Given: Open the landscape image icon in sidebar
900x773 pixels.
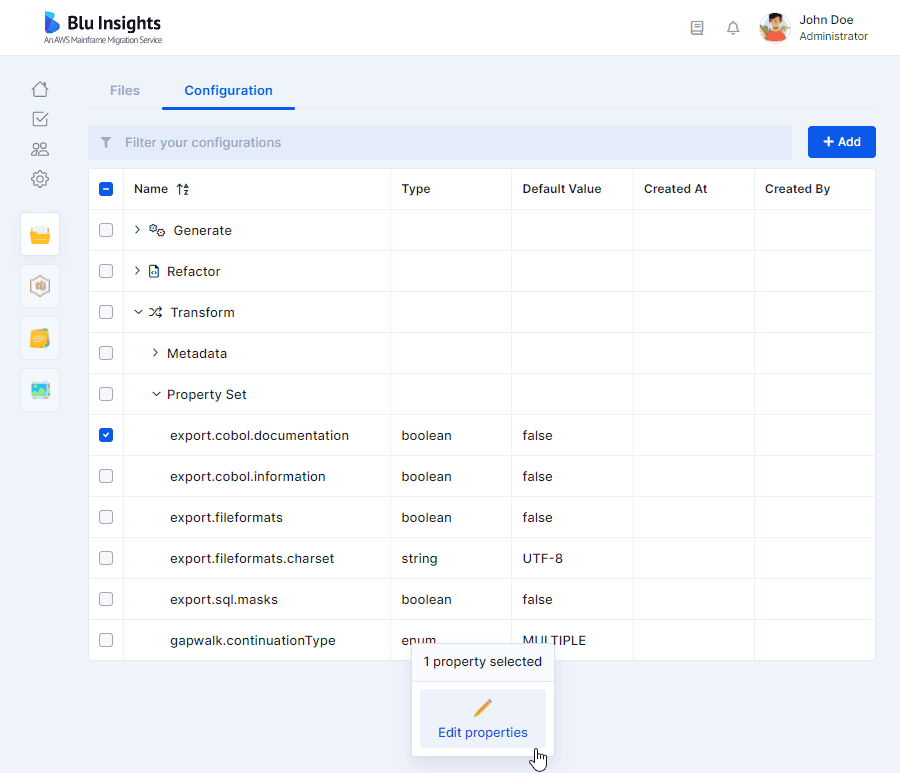Looking at the screenshot, I should [x=40, y=390].
